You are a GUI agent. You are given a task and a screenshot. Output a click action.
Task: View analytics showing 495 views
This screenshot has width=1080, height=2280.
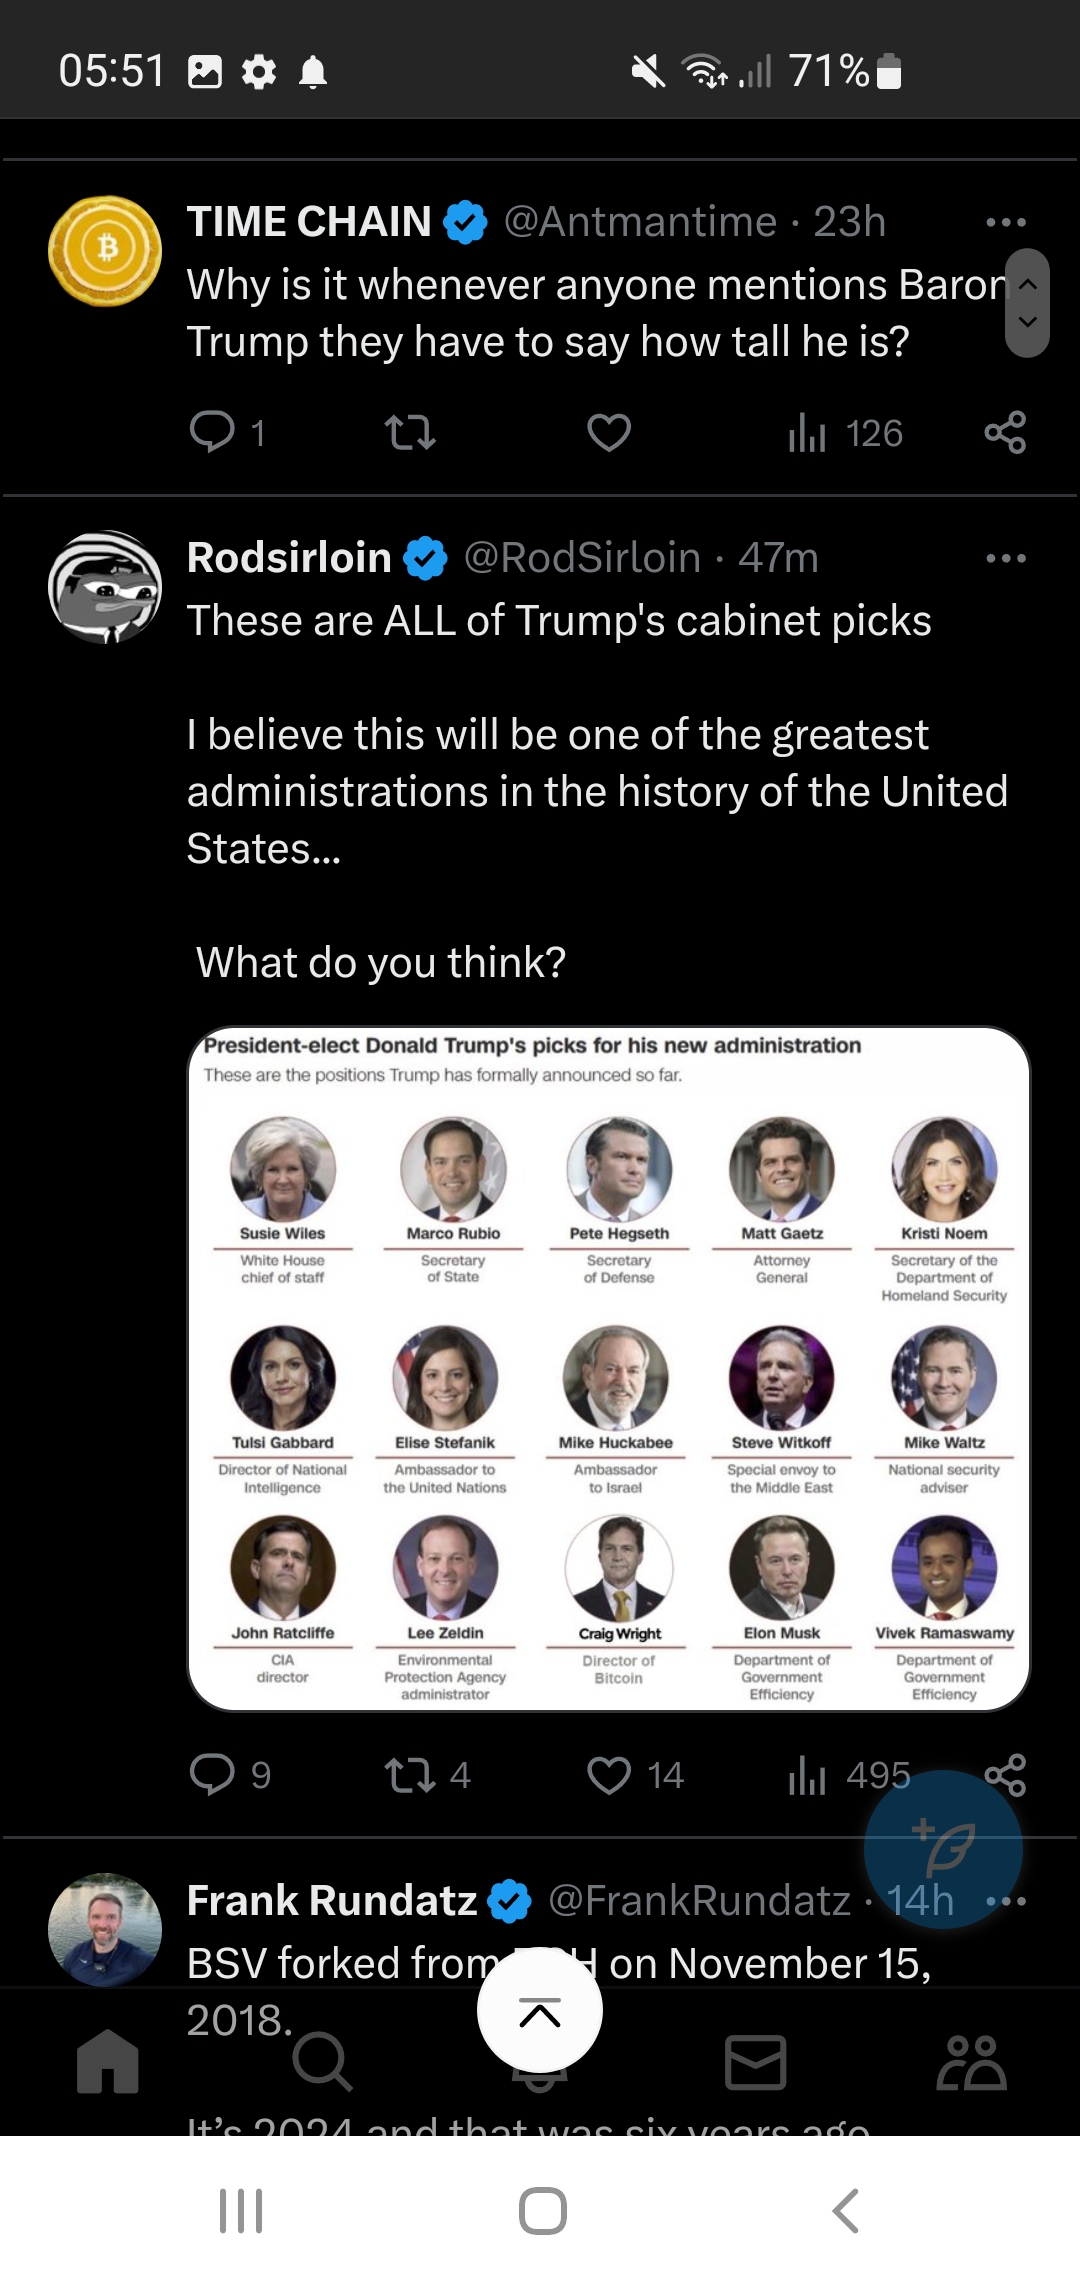849,1775
